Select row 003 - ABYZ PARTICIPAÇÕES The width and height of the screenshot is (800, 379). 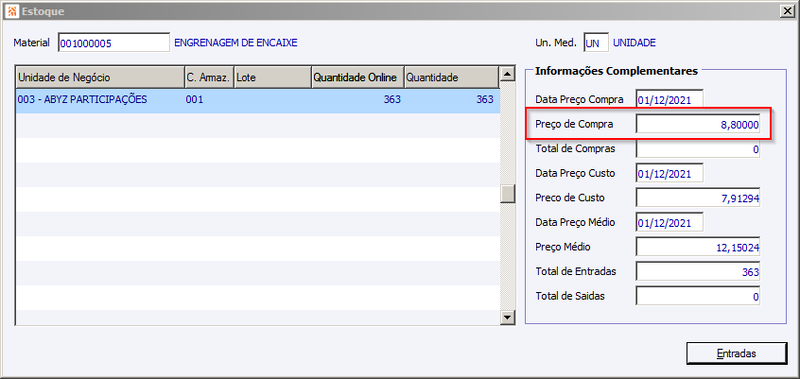click(258, 100)
